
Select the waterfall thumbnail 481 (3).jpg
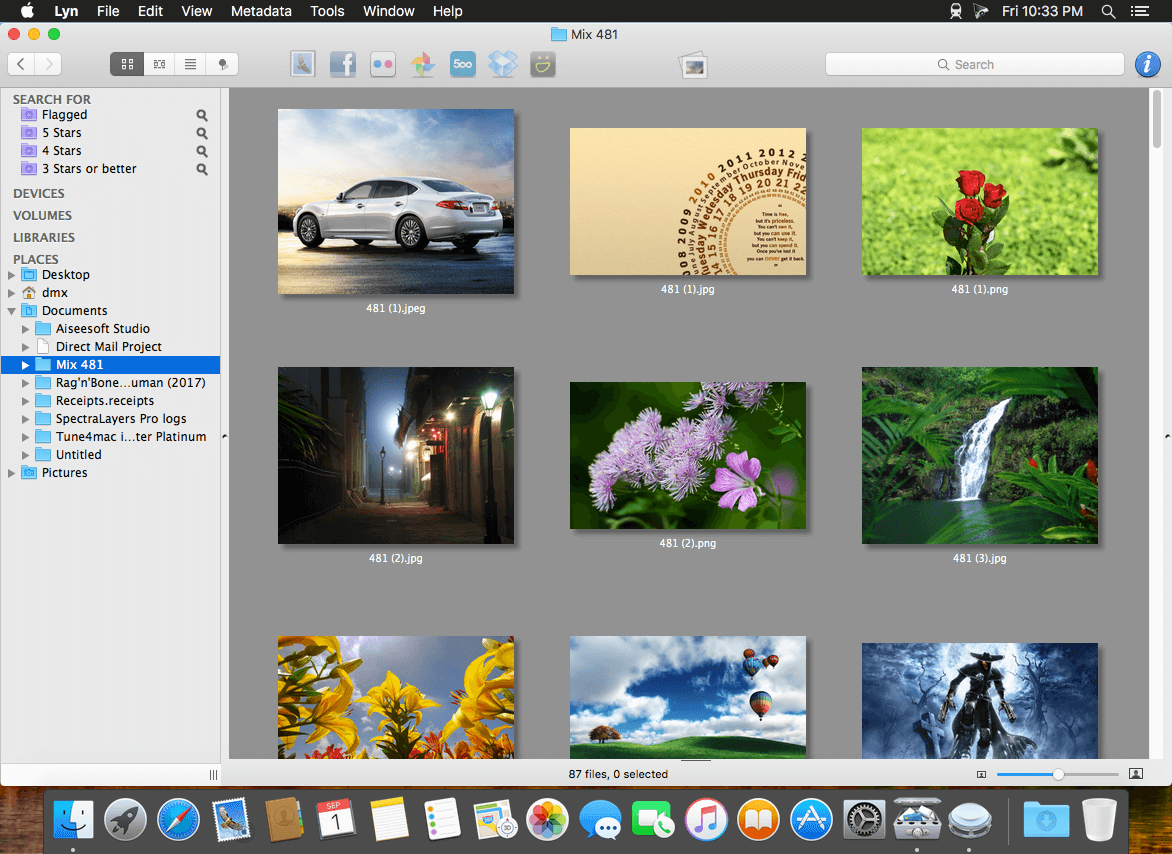click(979, 455)
